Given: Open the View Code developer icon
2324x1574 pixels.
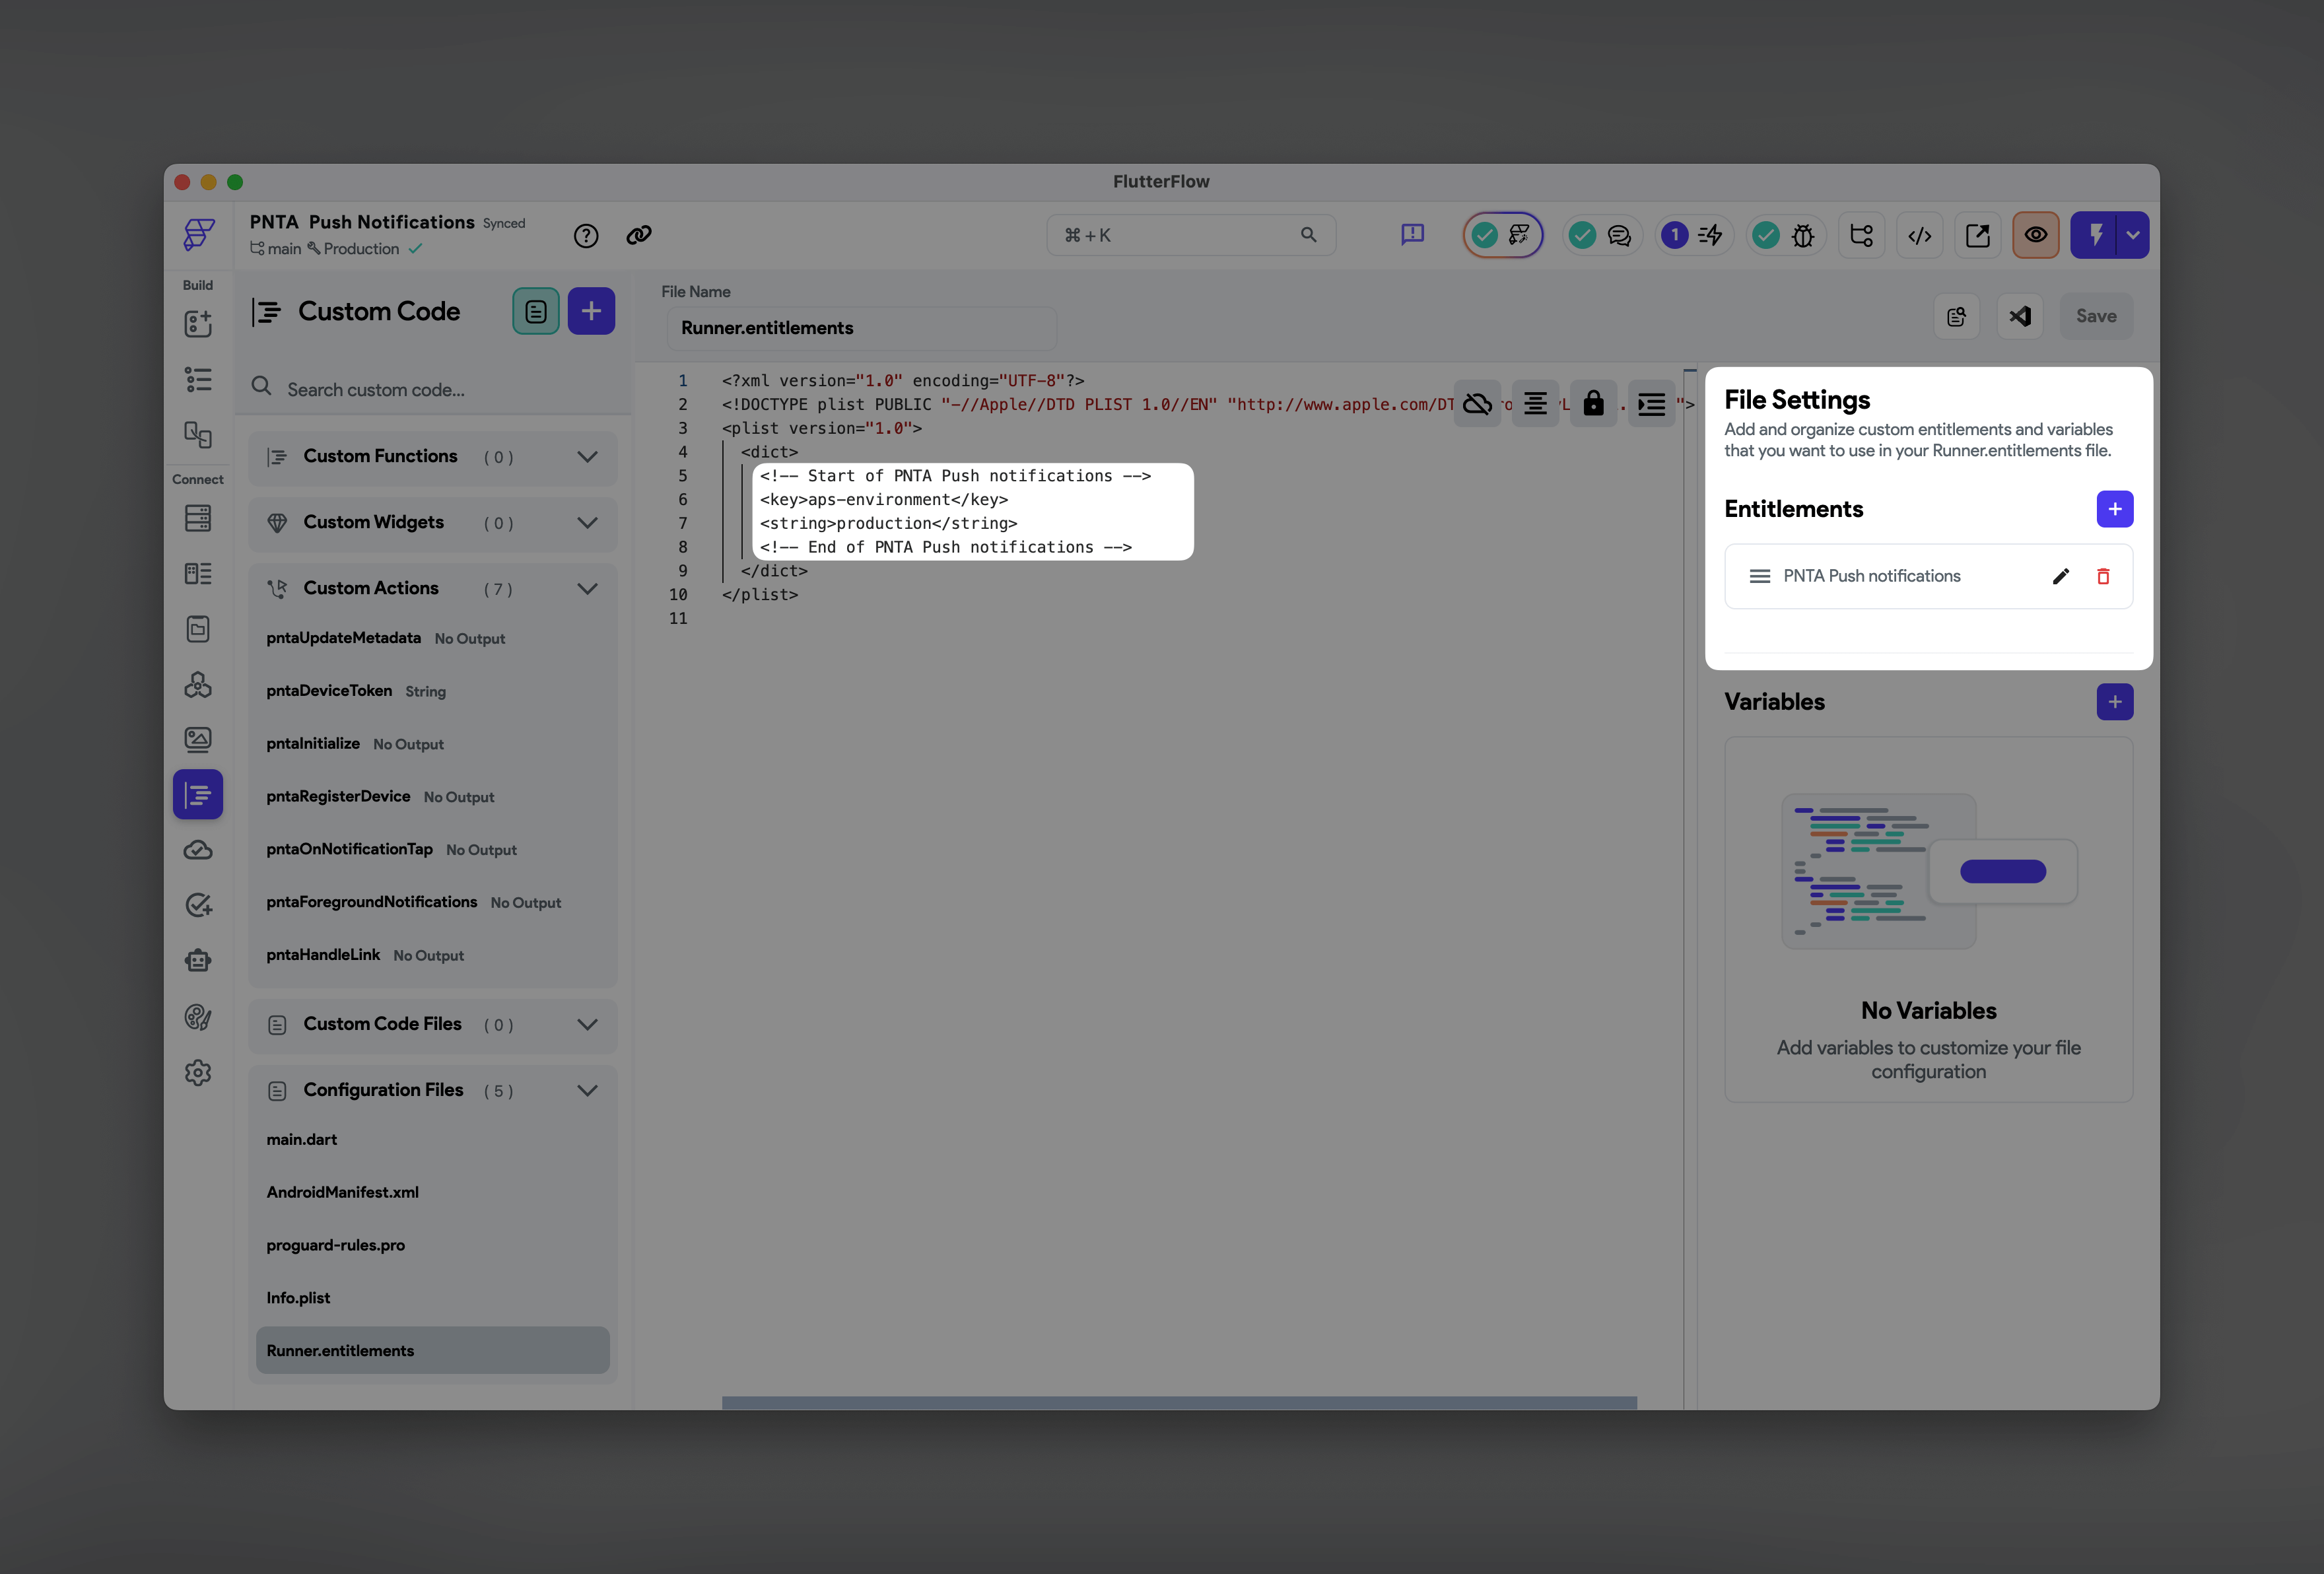Looking at the screenshot, I should coord(1920,236).
